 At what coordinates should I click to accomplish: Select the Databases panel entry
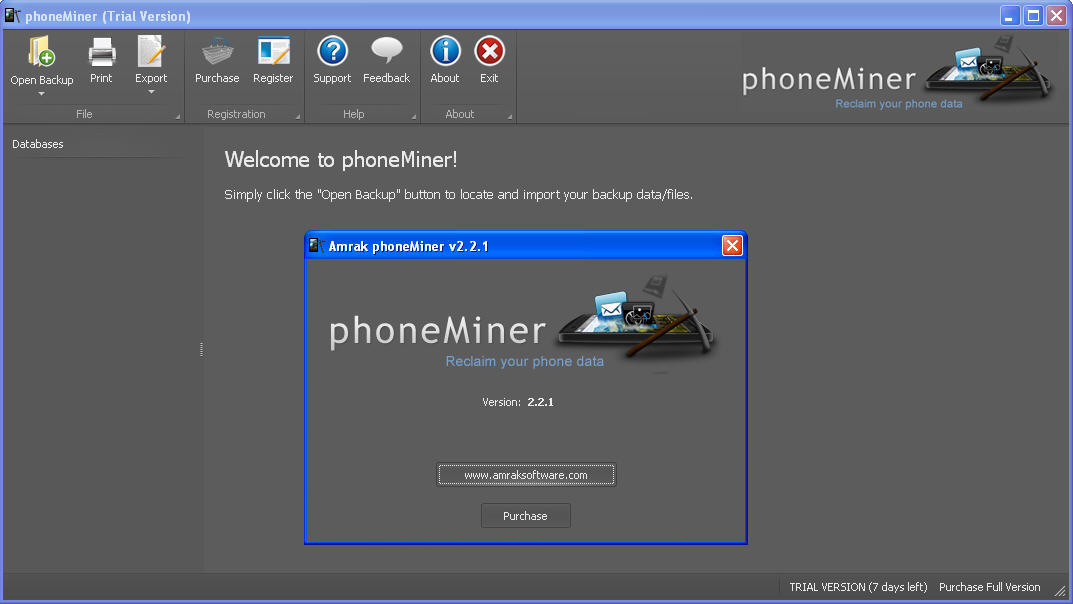pos(37,144)
